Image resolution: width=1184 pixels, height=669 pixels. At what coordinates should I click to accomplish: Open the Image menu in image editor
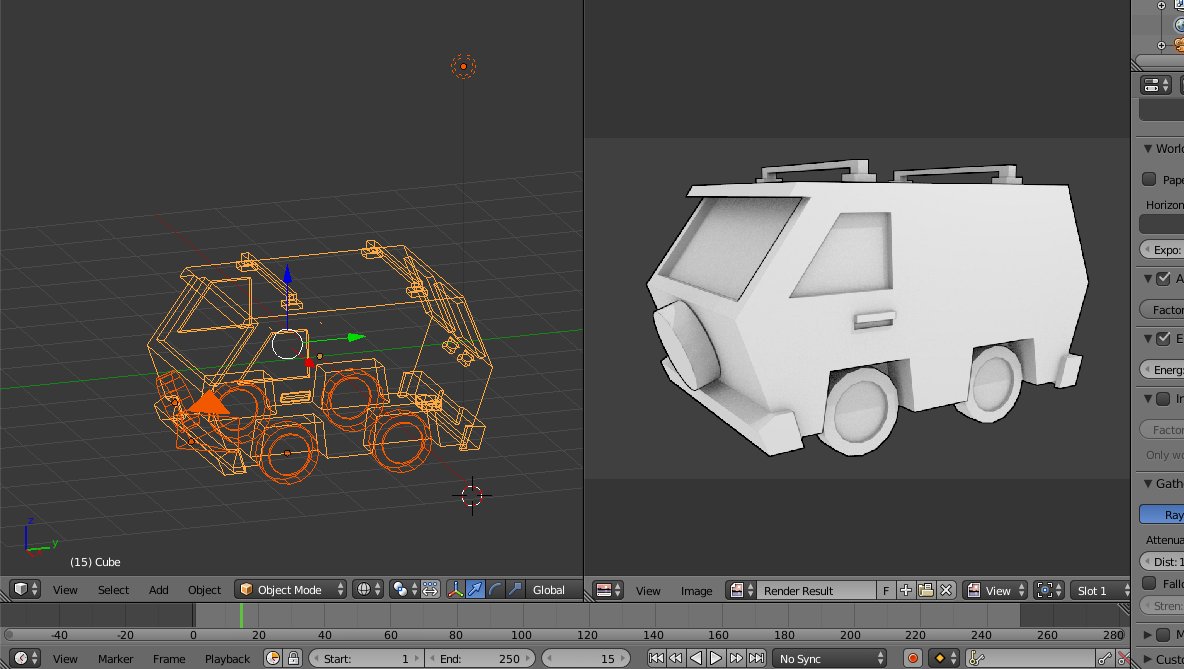click(696, 590)
